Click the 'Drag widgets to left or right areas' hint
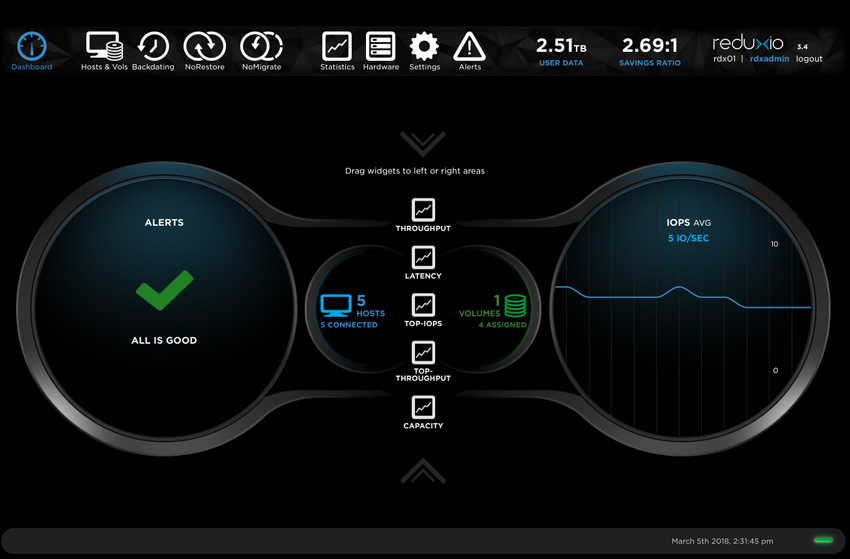Viewport: 850px width, 559px height. (x=415, y=171)
